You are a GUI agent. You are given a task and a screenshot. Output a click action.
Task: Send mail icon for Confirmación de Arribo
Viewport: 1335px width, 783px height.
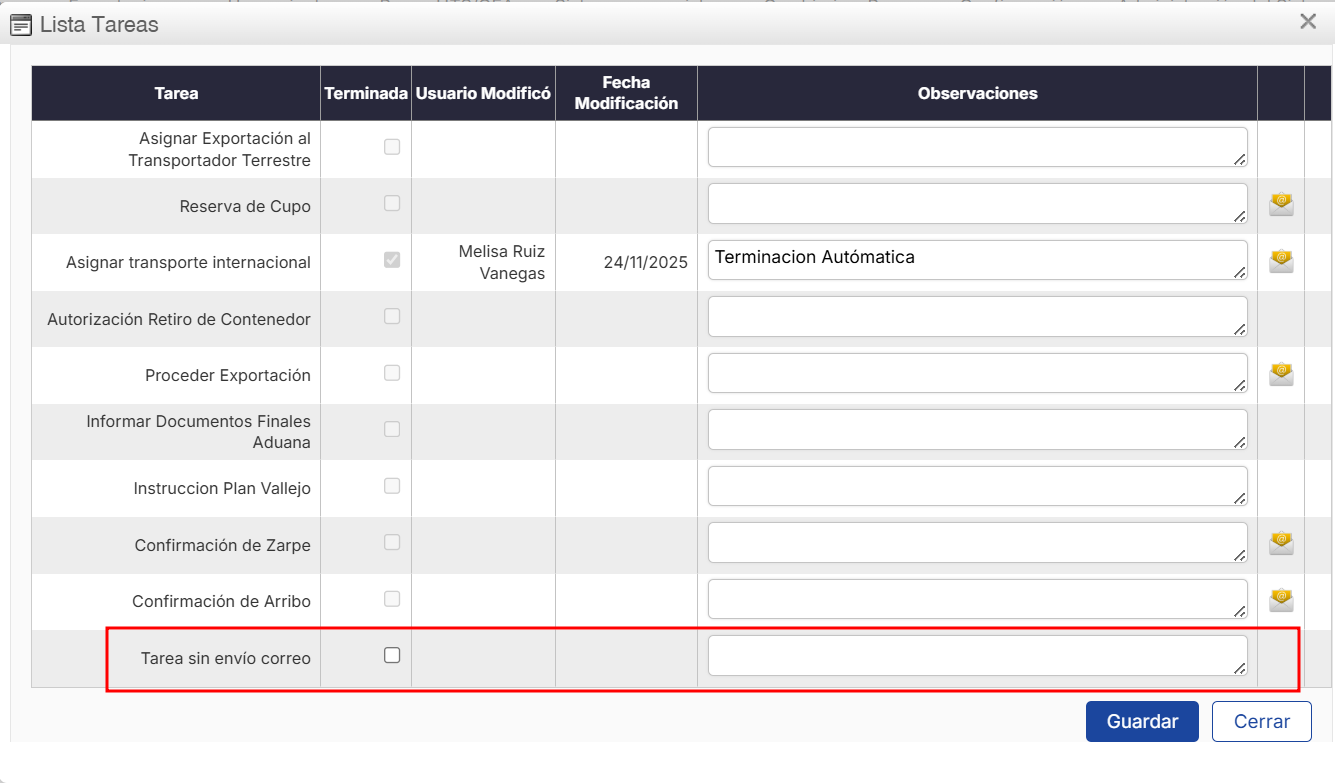[x=1281, y=600]
